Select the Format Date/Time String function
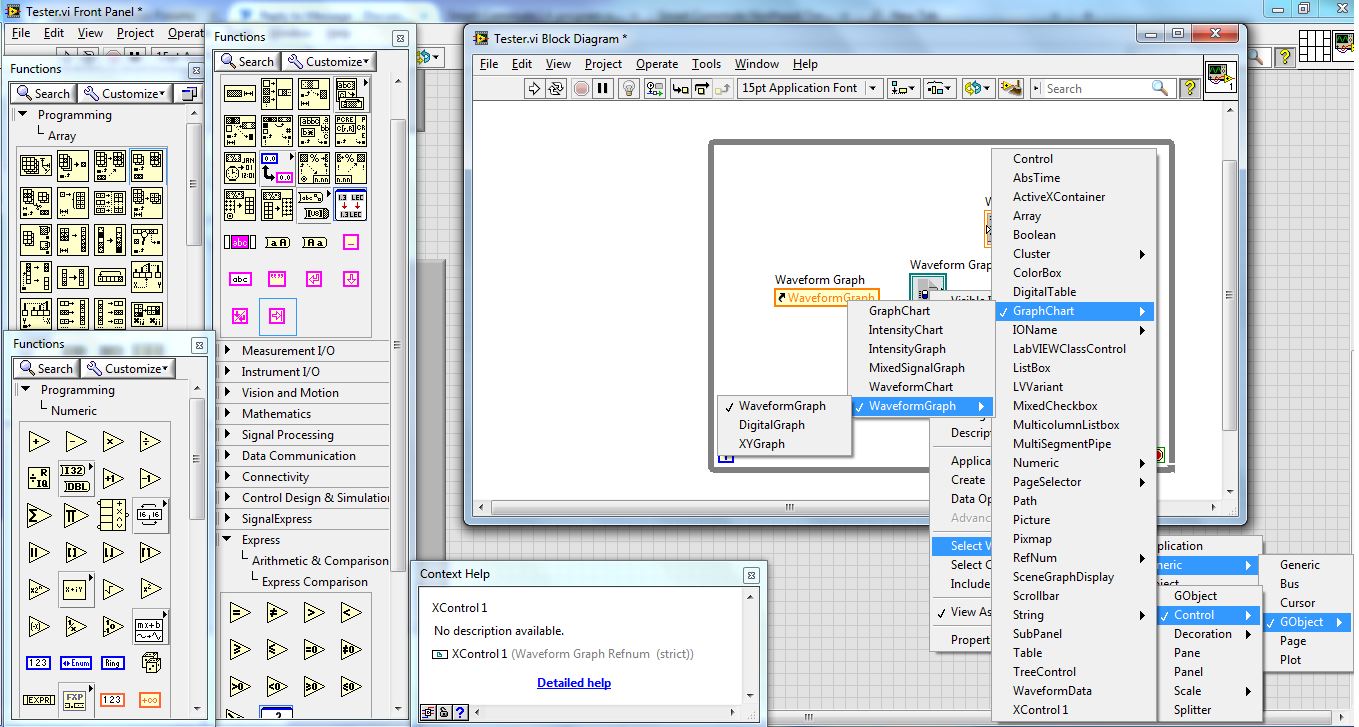This screenshot has height=727, width=1359. click(240, 168)
